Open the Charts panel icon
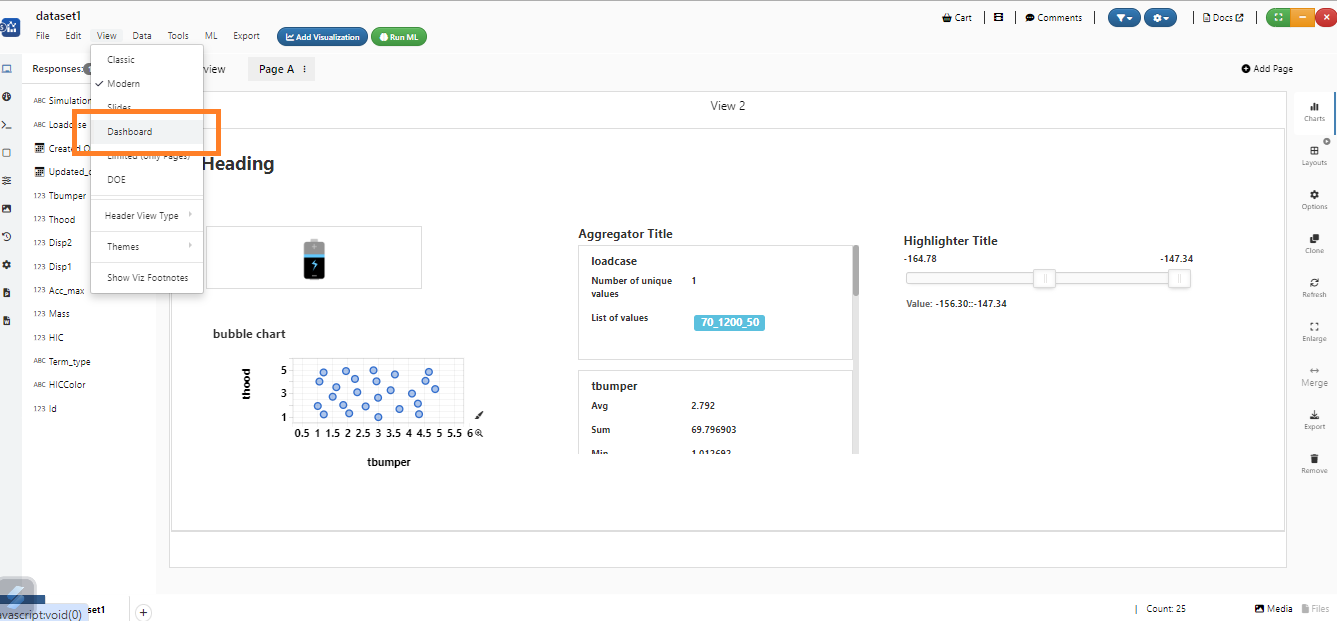The image size is (1337, 621). tap(1314, 106)
